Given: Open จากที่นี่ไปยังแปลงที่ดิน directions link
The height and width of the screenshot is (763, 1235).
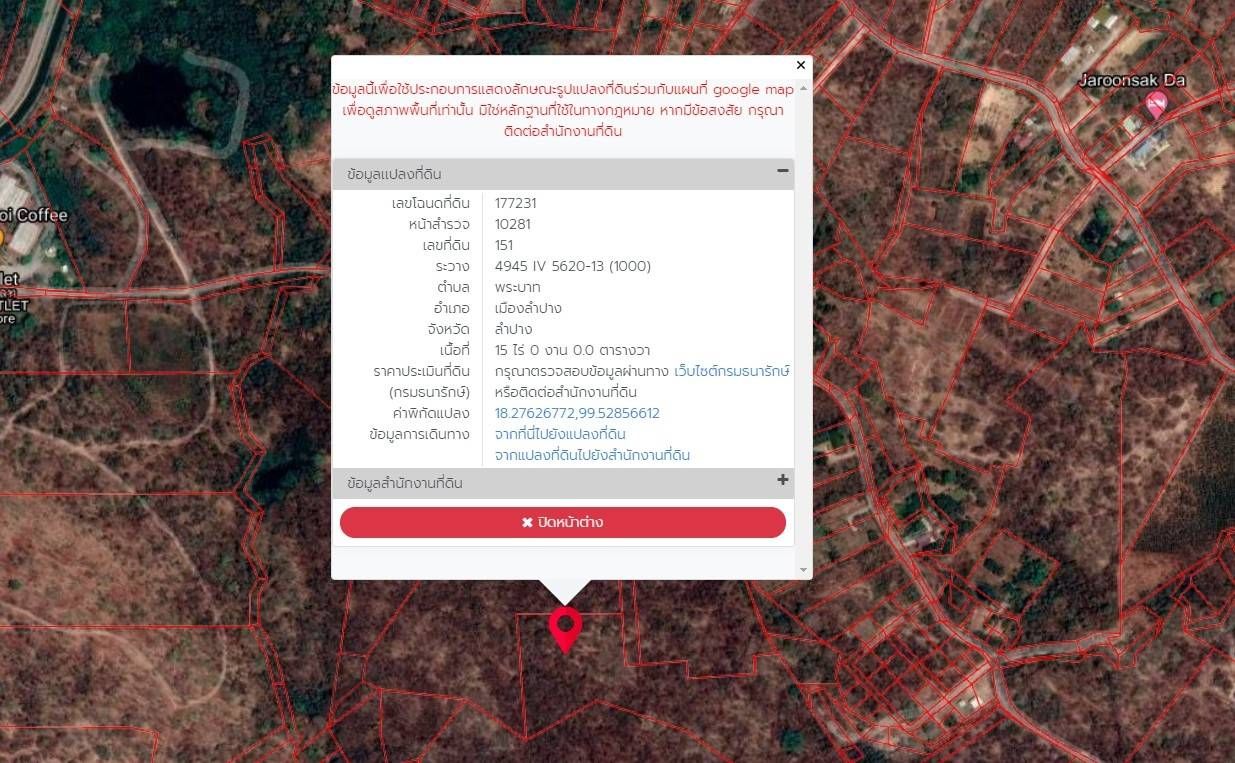Looking at the screenshot, I should pyautogui.click(x=560, y=434).
